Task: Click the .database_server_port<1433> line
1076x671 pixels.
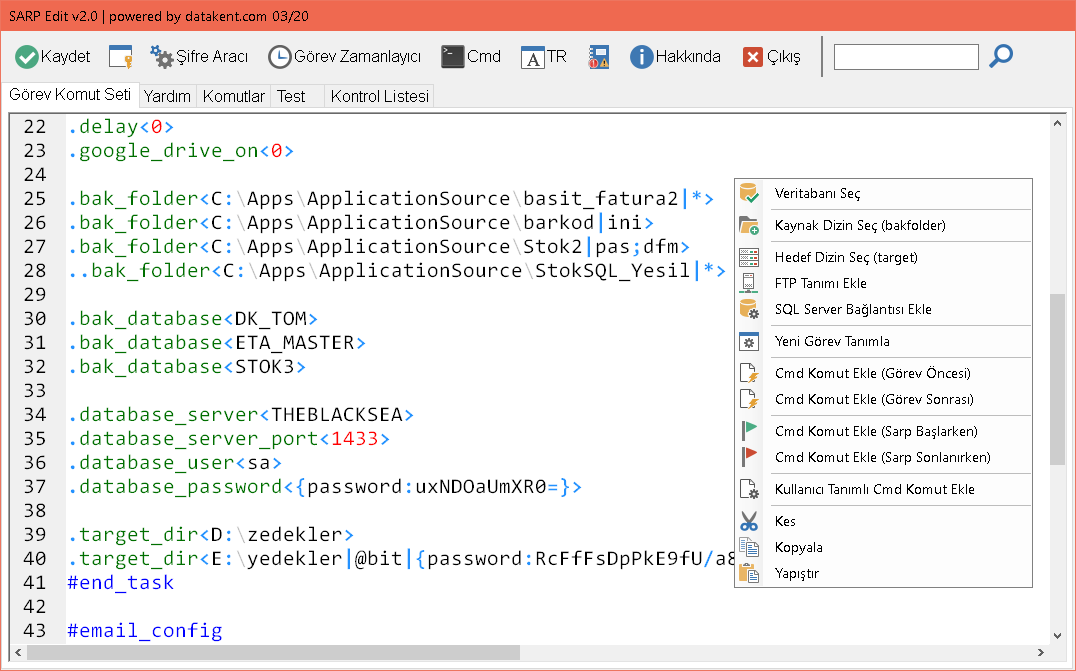Action: (229, 439)
